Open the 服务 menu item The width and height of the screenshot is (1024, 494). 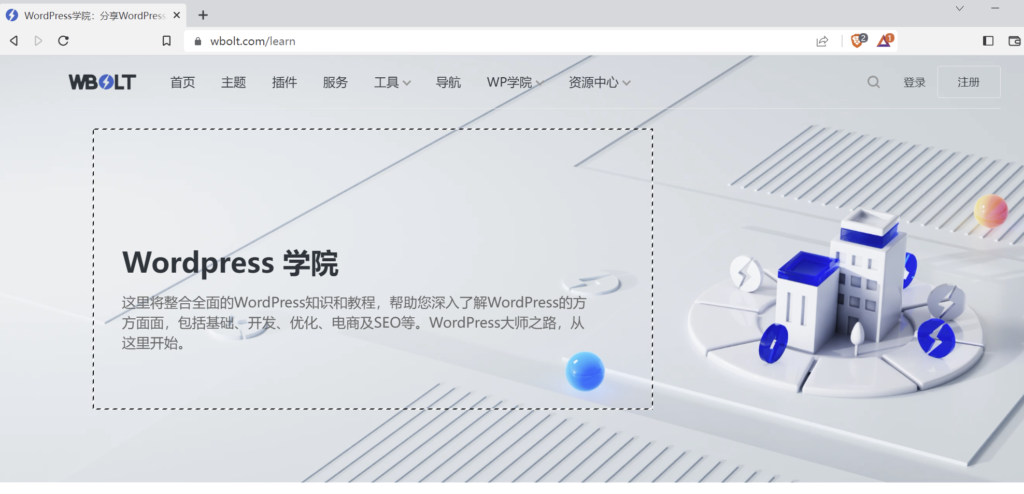tap(335, 82)
